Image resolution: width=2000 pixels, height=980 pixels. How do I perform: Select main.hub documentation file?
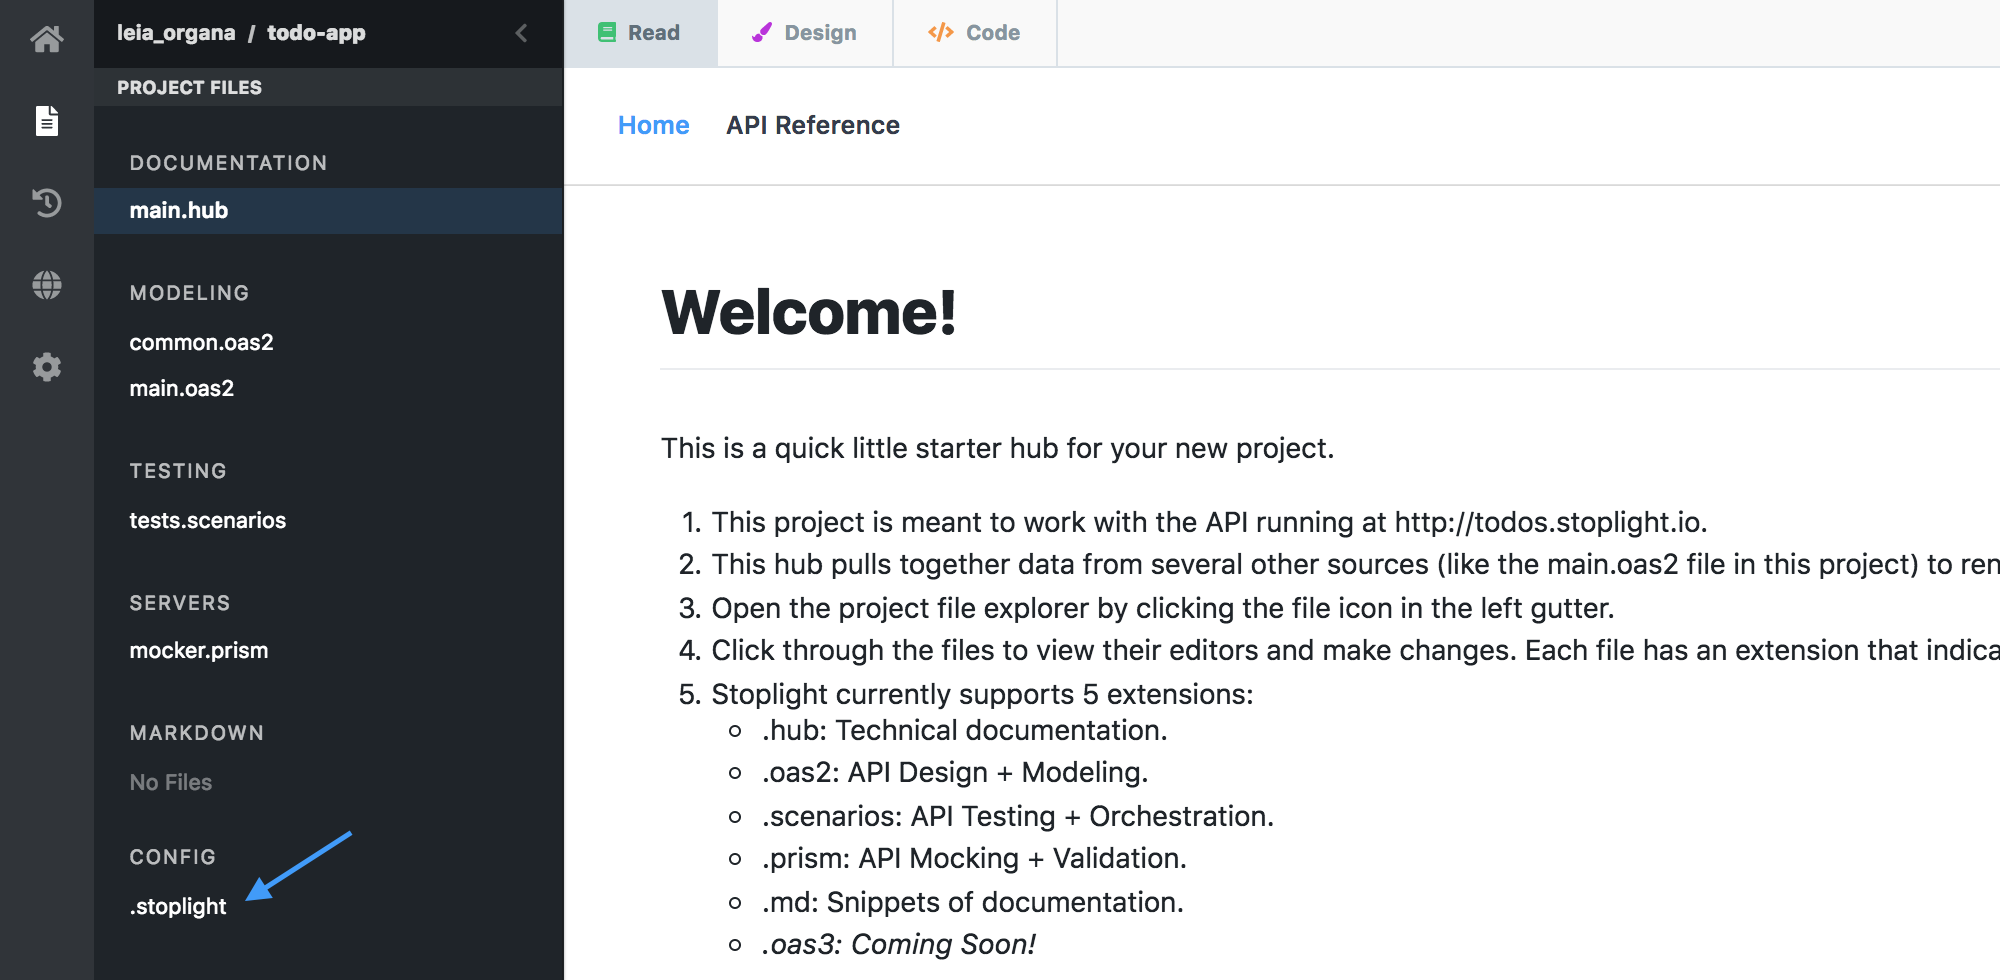point(179,211)
